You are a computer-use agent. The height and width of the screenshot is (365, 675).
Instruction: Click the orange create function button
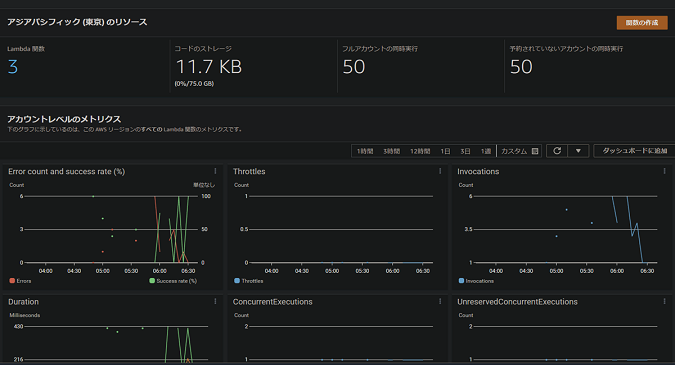642,23
